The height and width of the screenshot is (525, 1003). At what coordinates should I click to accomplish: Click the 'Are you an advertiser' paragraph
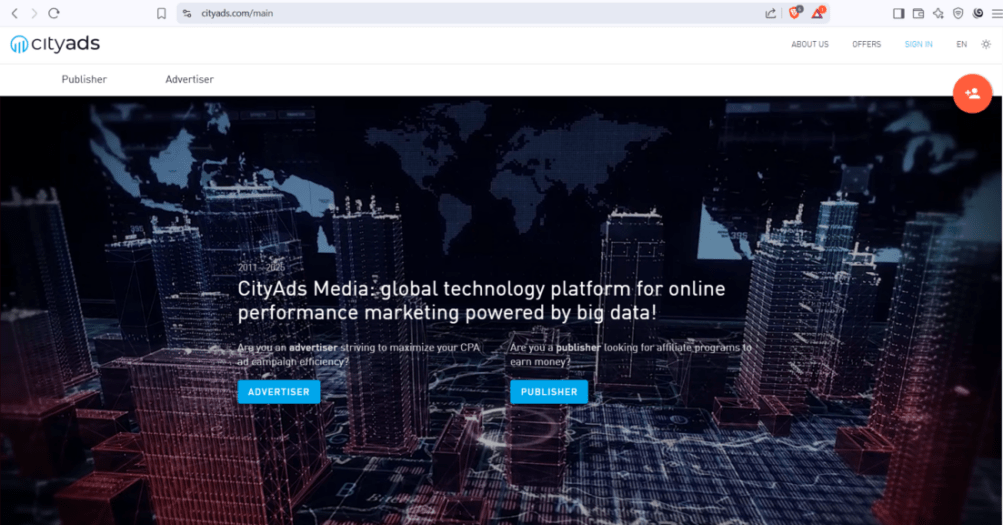point(358,354)
